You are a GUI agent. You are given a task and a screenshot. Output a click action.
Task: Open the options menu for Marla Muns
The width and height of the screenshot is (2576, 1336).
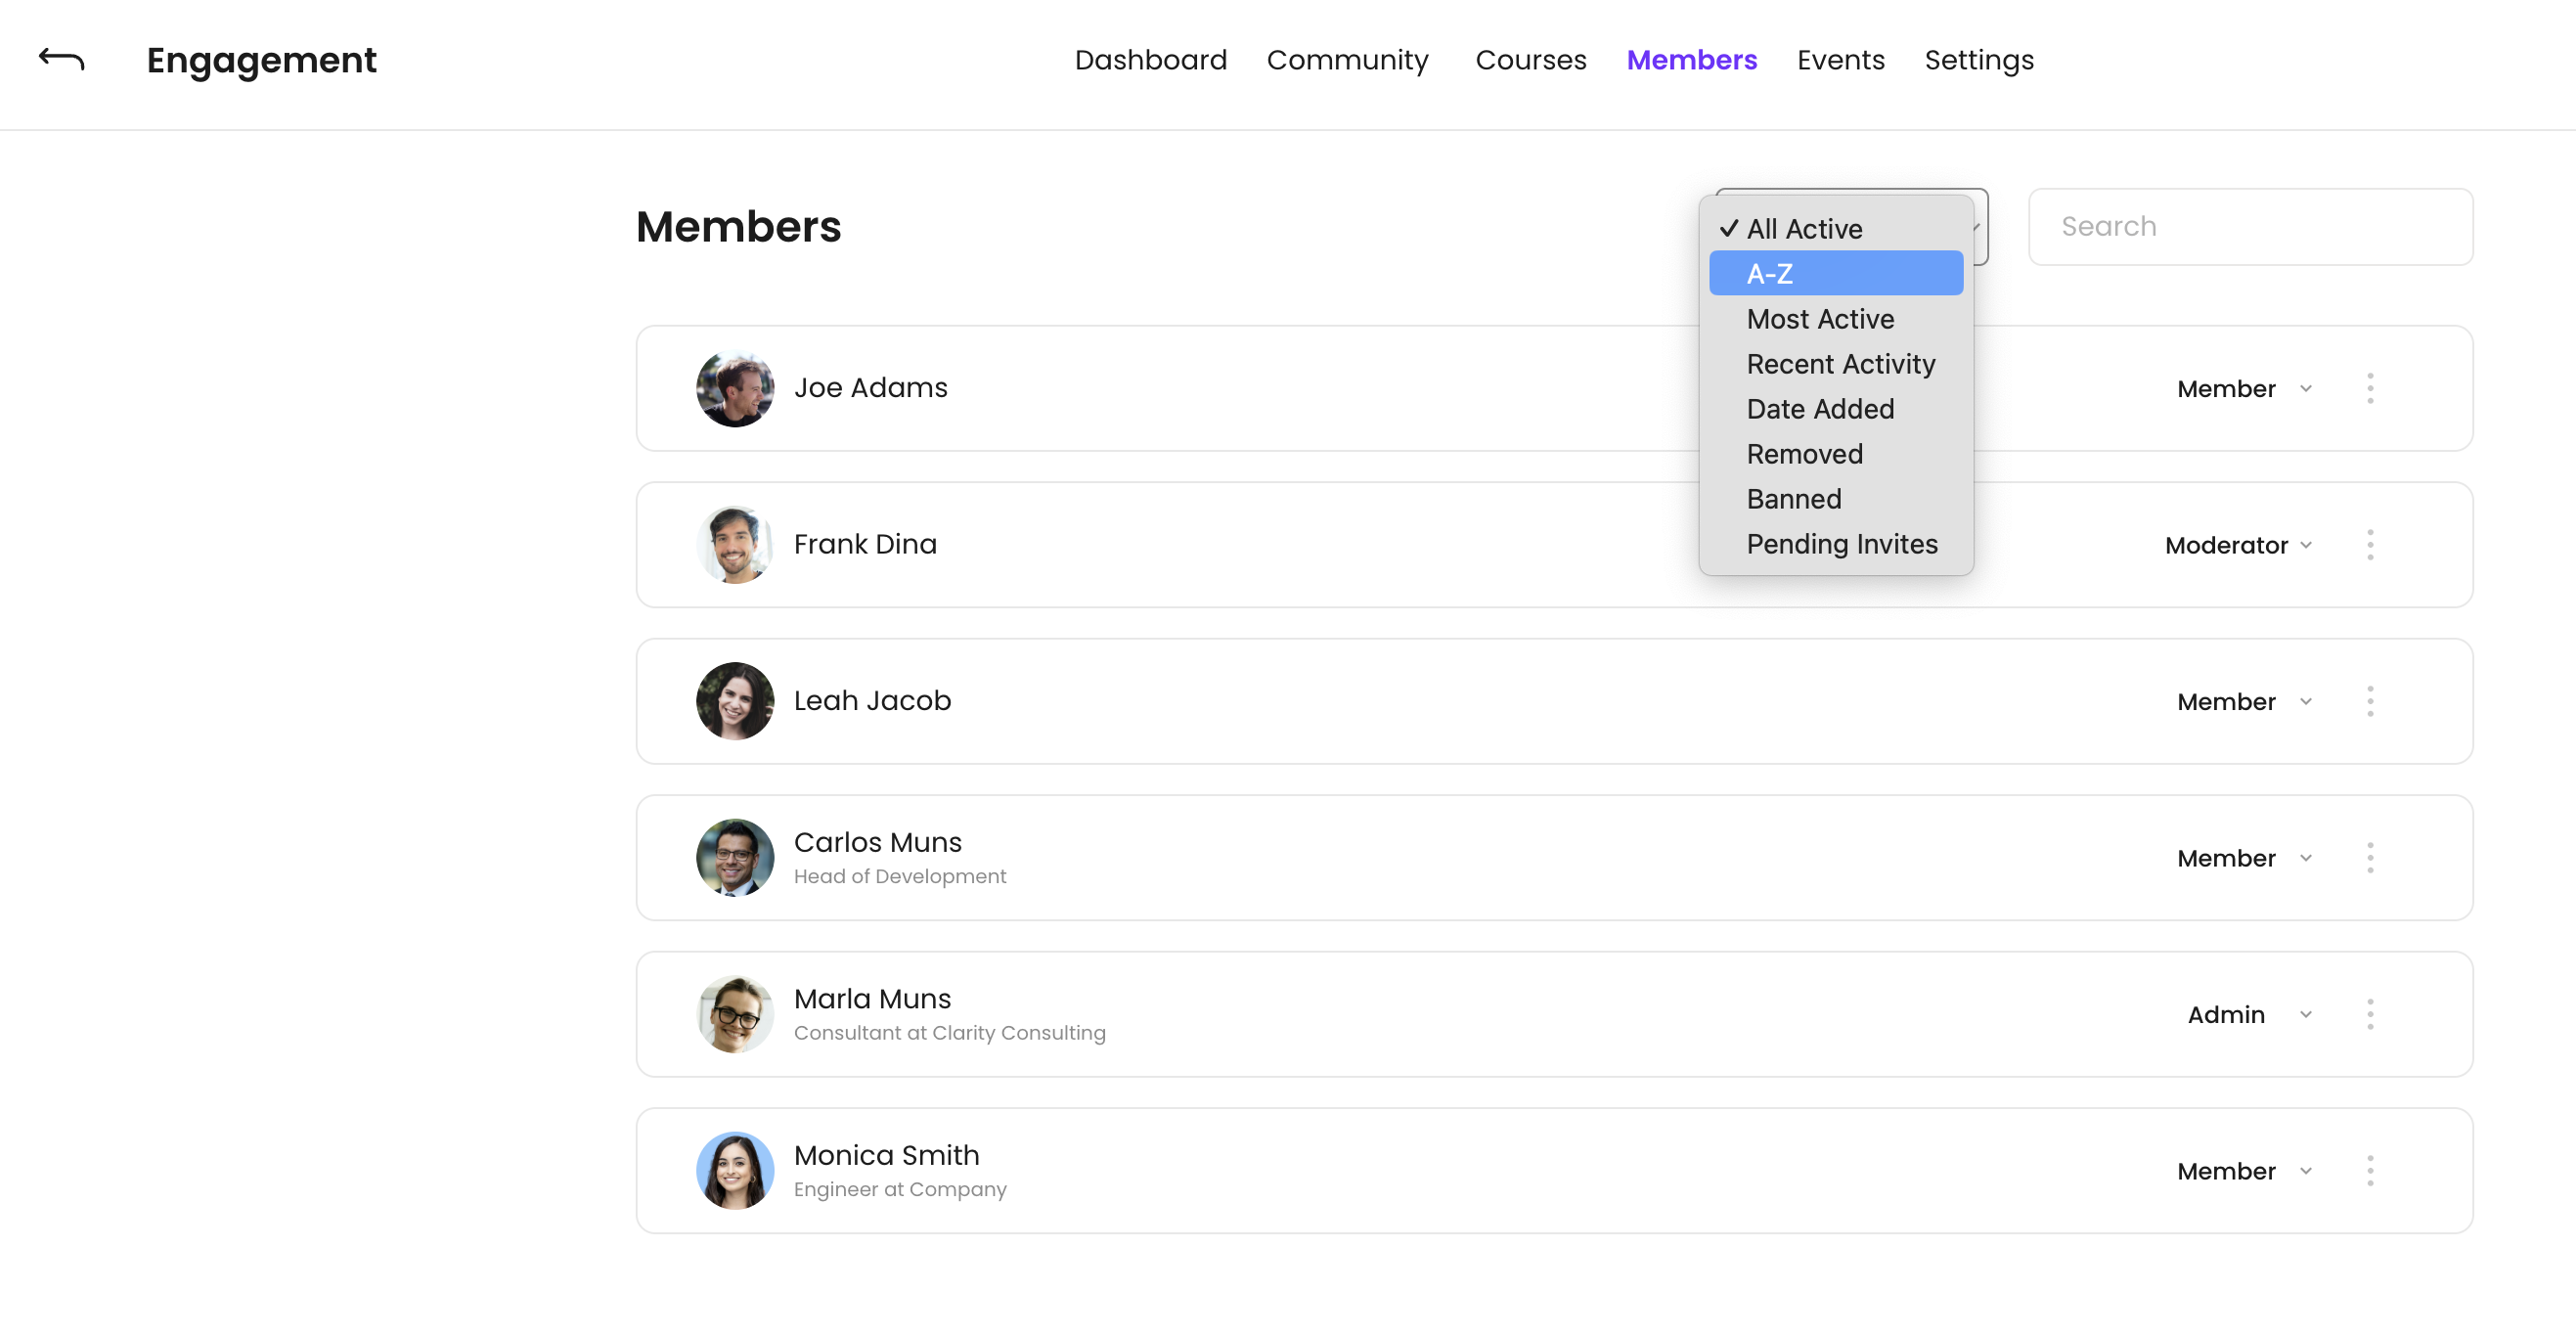(2371, 1013)
